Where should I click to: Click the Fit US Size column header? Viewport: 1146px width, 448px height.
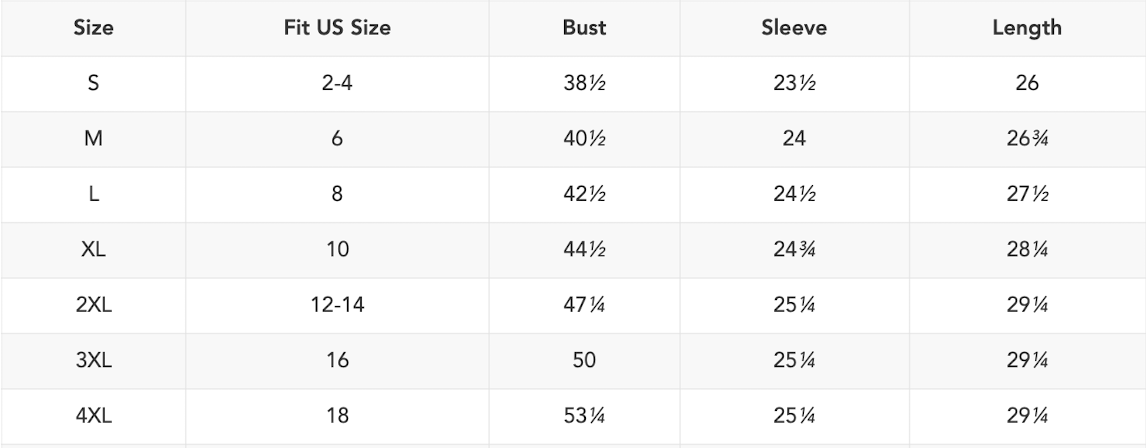tap(337, 28)
